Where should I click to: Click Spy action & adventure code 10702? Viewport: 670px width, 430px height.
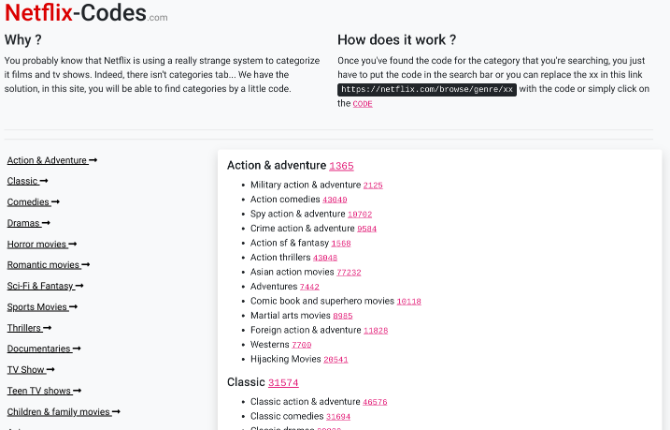[360, 214]
